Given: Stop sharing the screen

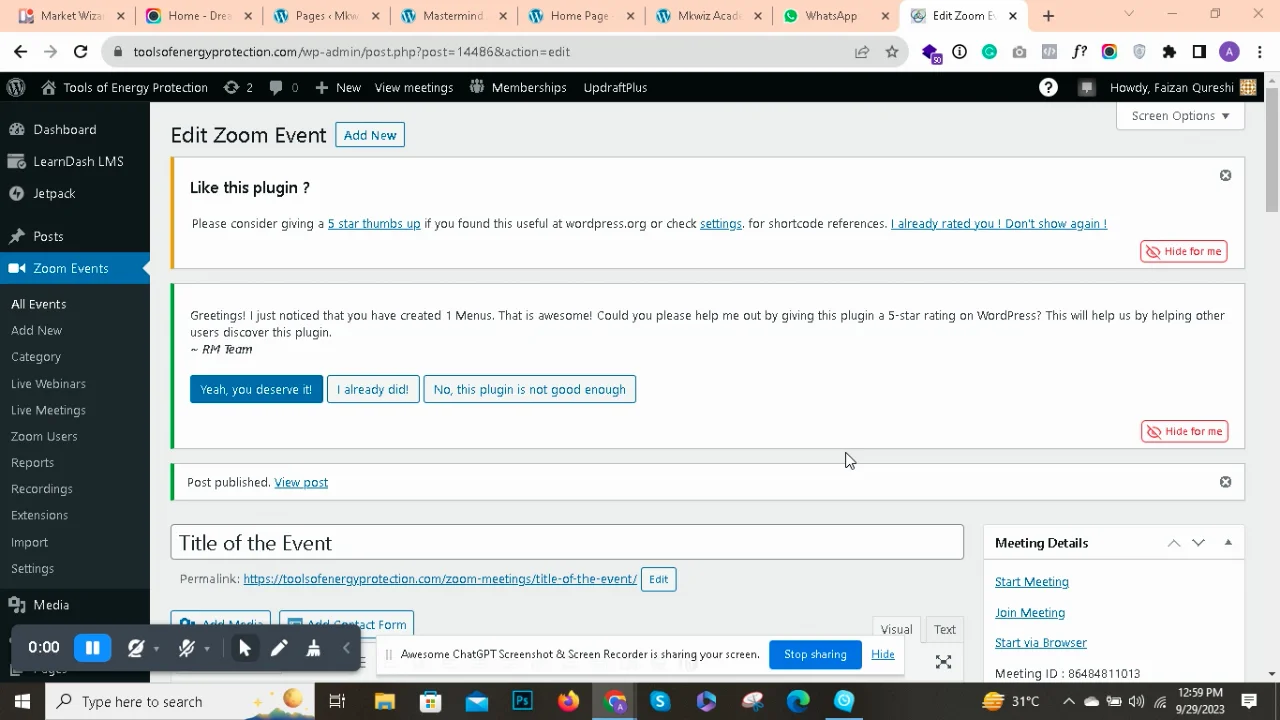Looking at the screenshot, I should tap(815, 654).
